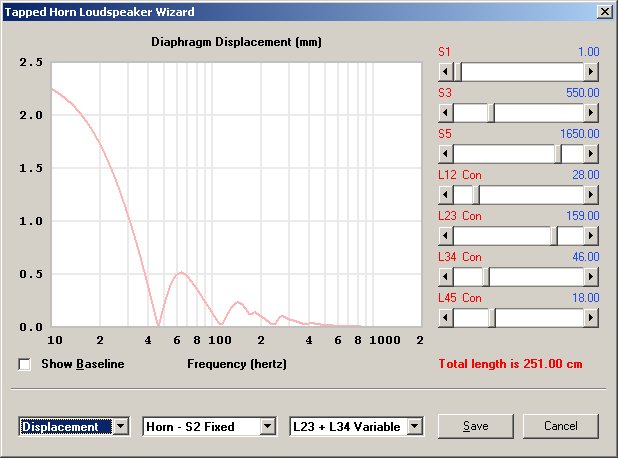
Task: Open the Displacement chart type dropdown
Action: 121,426
